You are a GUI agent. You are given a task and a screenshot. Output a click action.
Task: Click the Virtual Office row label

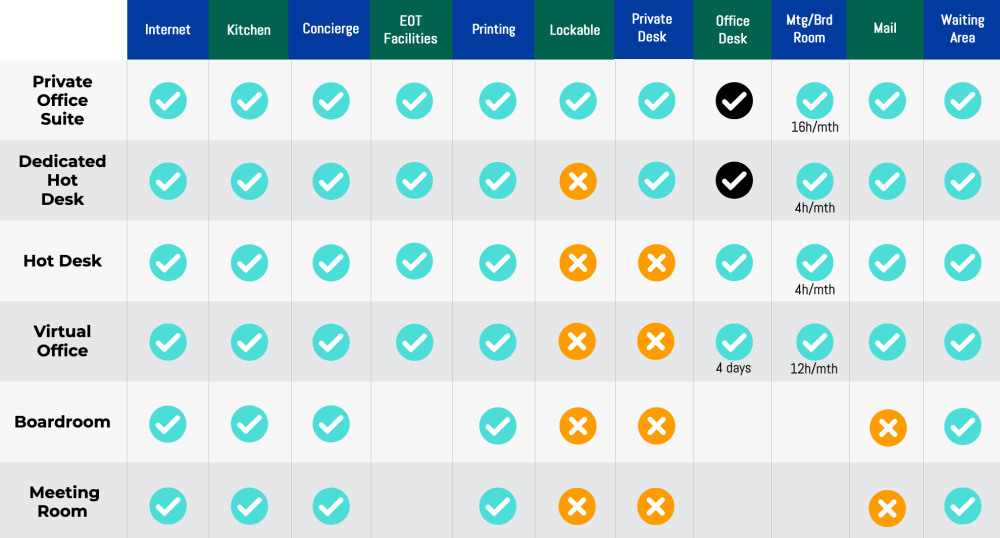pyautogui.click(x=62, y=341)
